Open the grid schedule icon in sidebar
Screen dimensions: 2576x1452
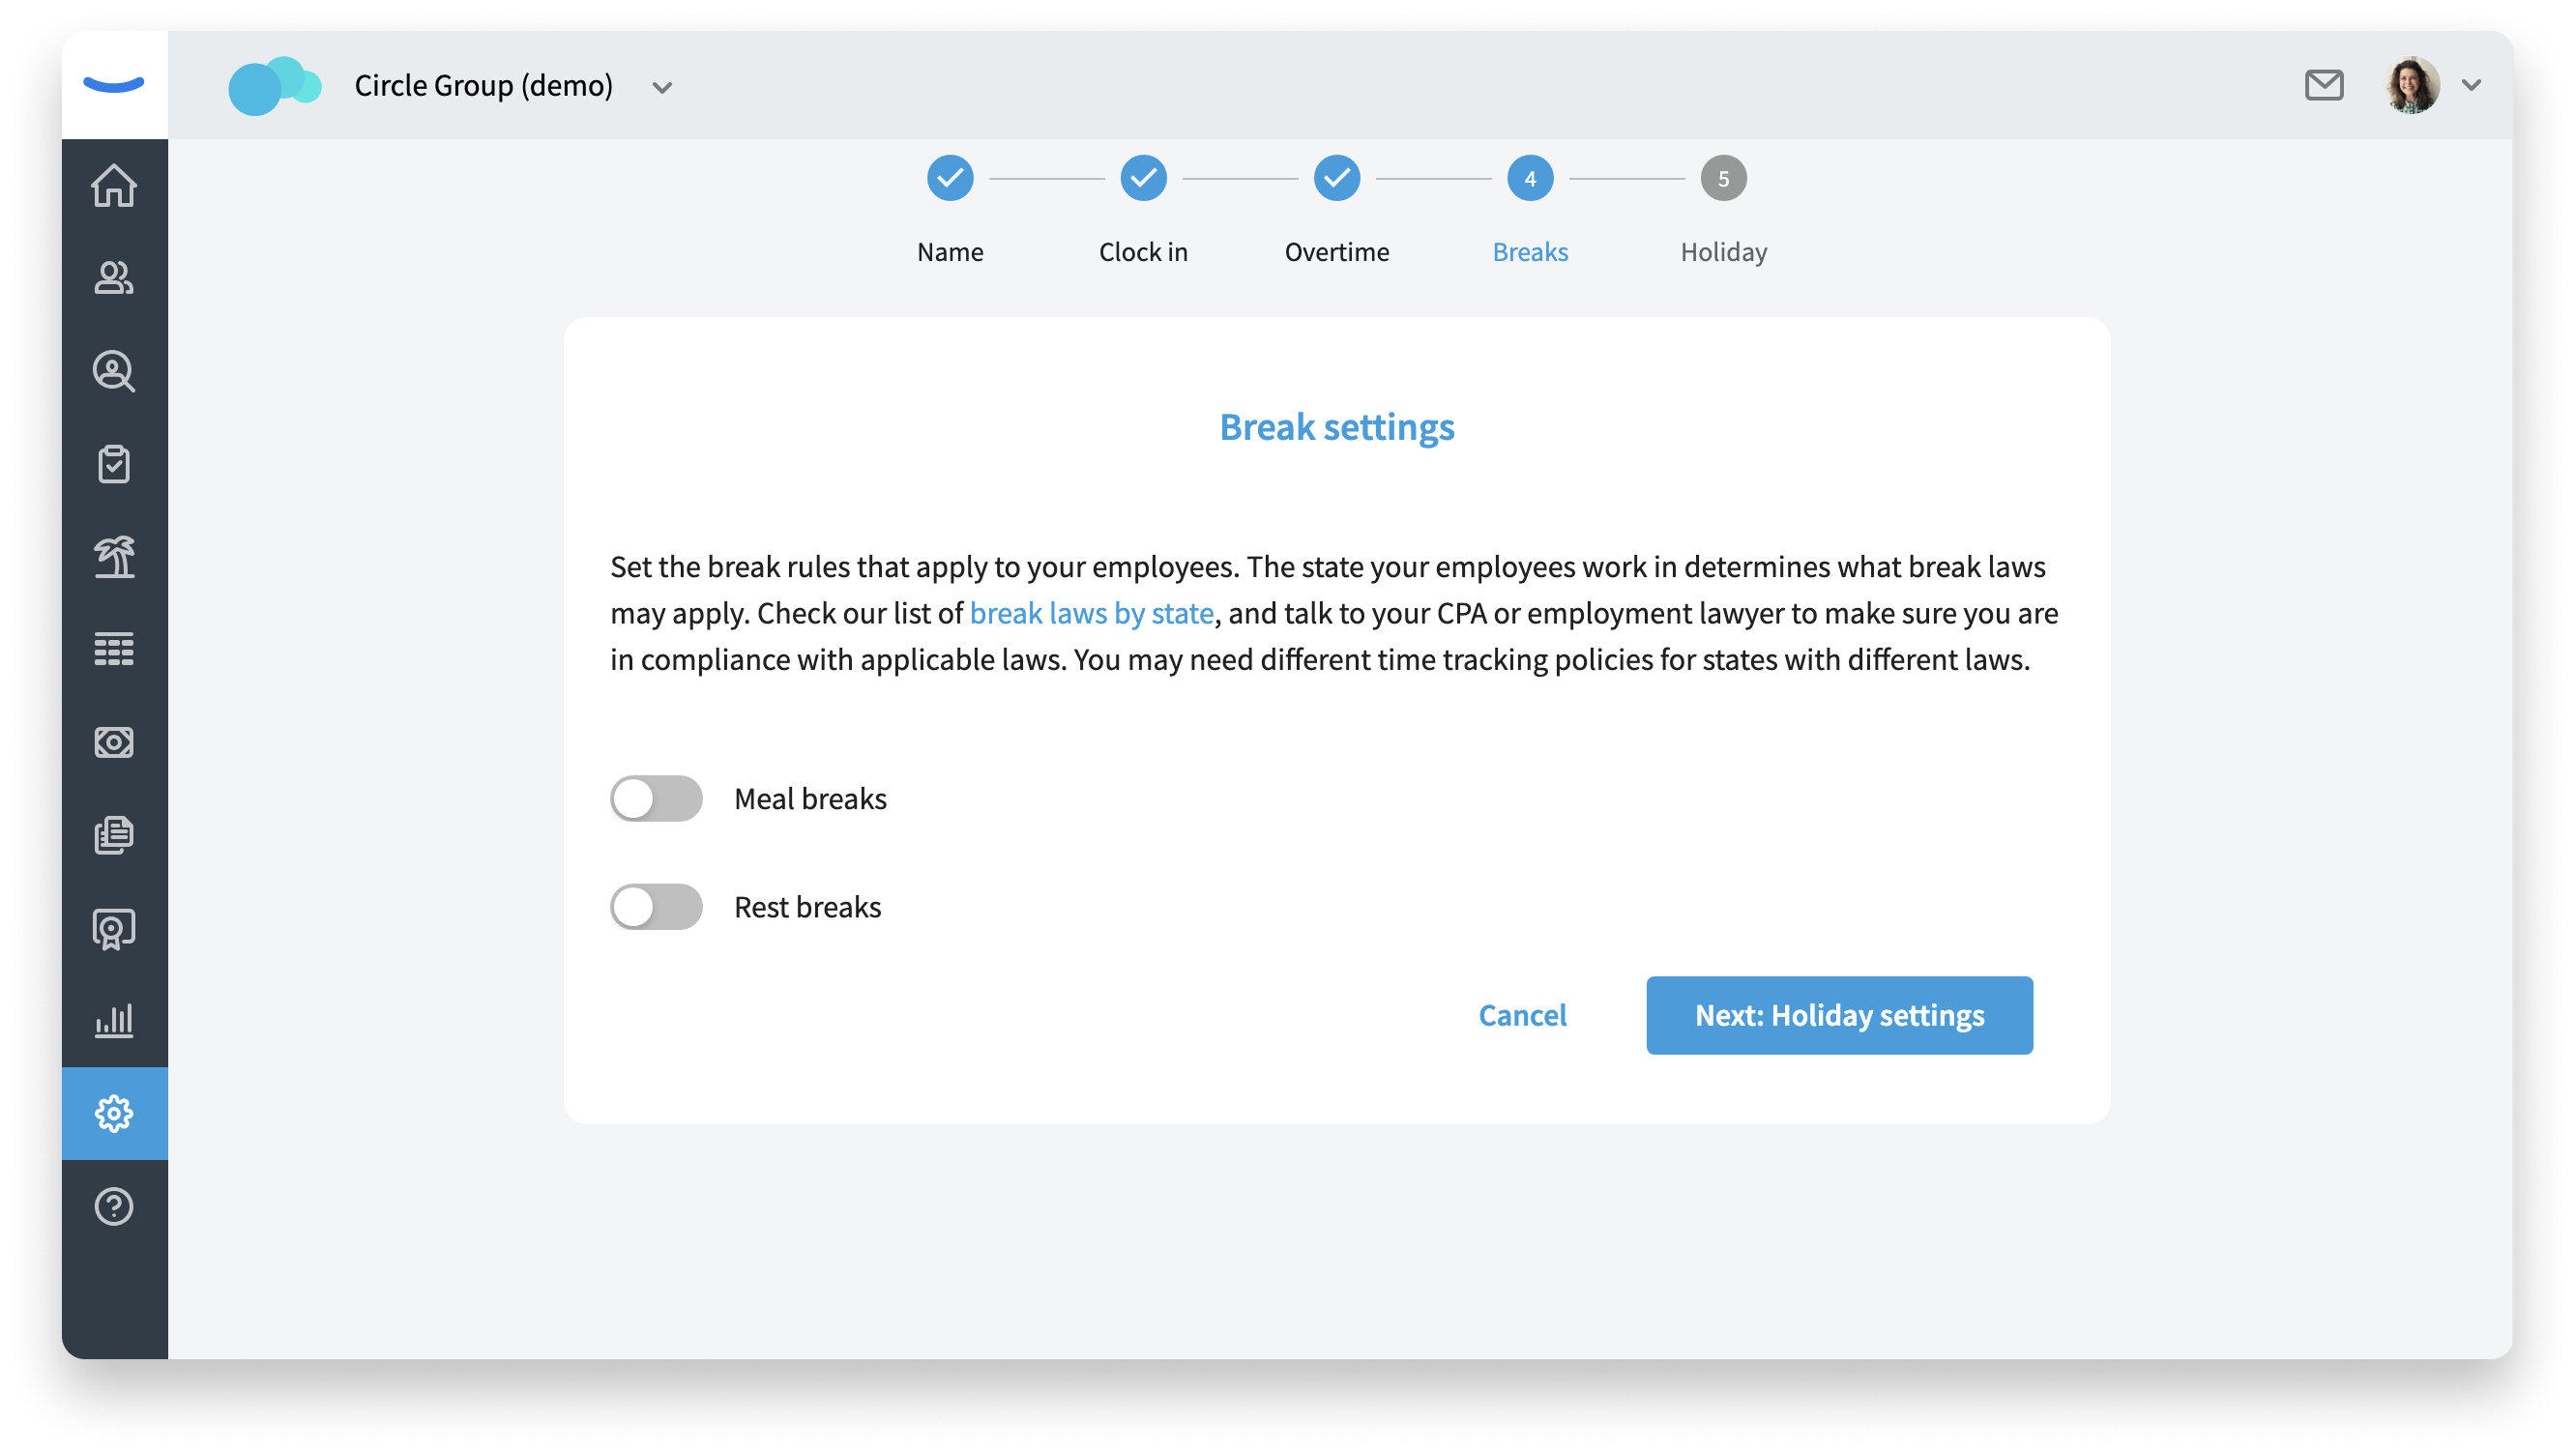pyautogui.click(x=114, y=649)
